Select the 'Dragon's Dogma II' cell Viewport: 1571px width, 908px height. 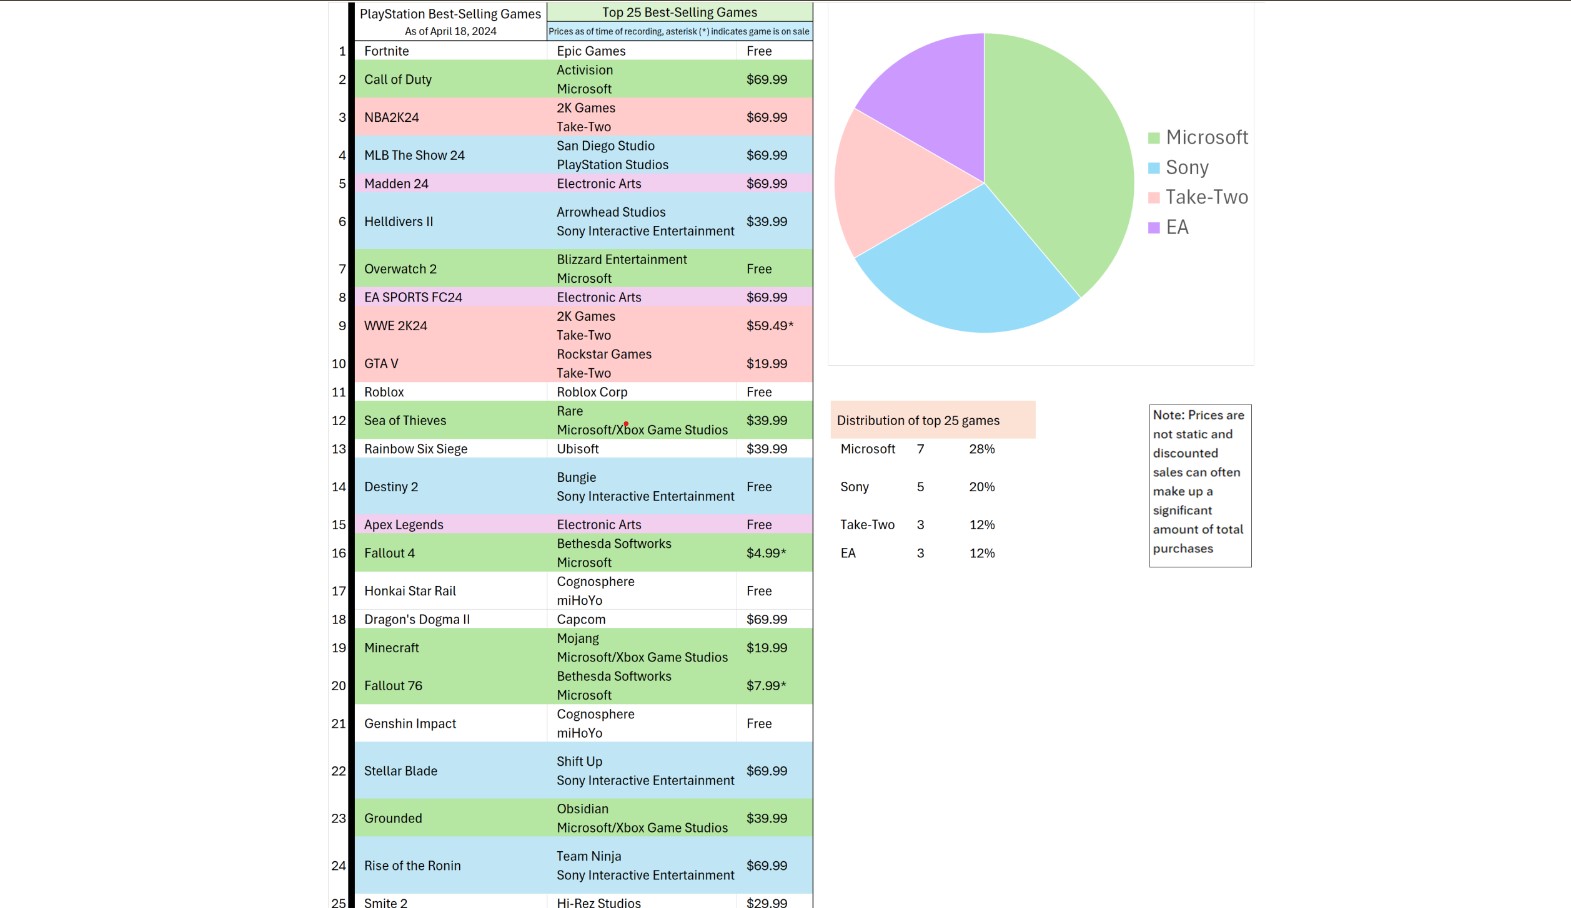(450, 619)
